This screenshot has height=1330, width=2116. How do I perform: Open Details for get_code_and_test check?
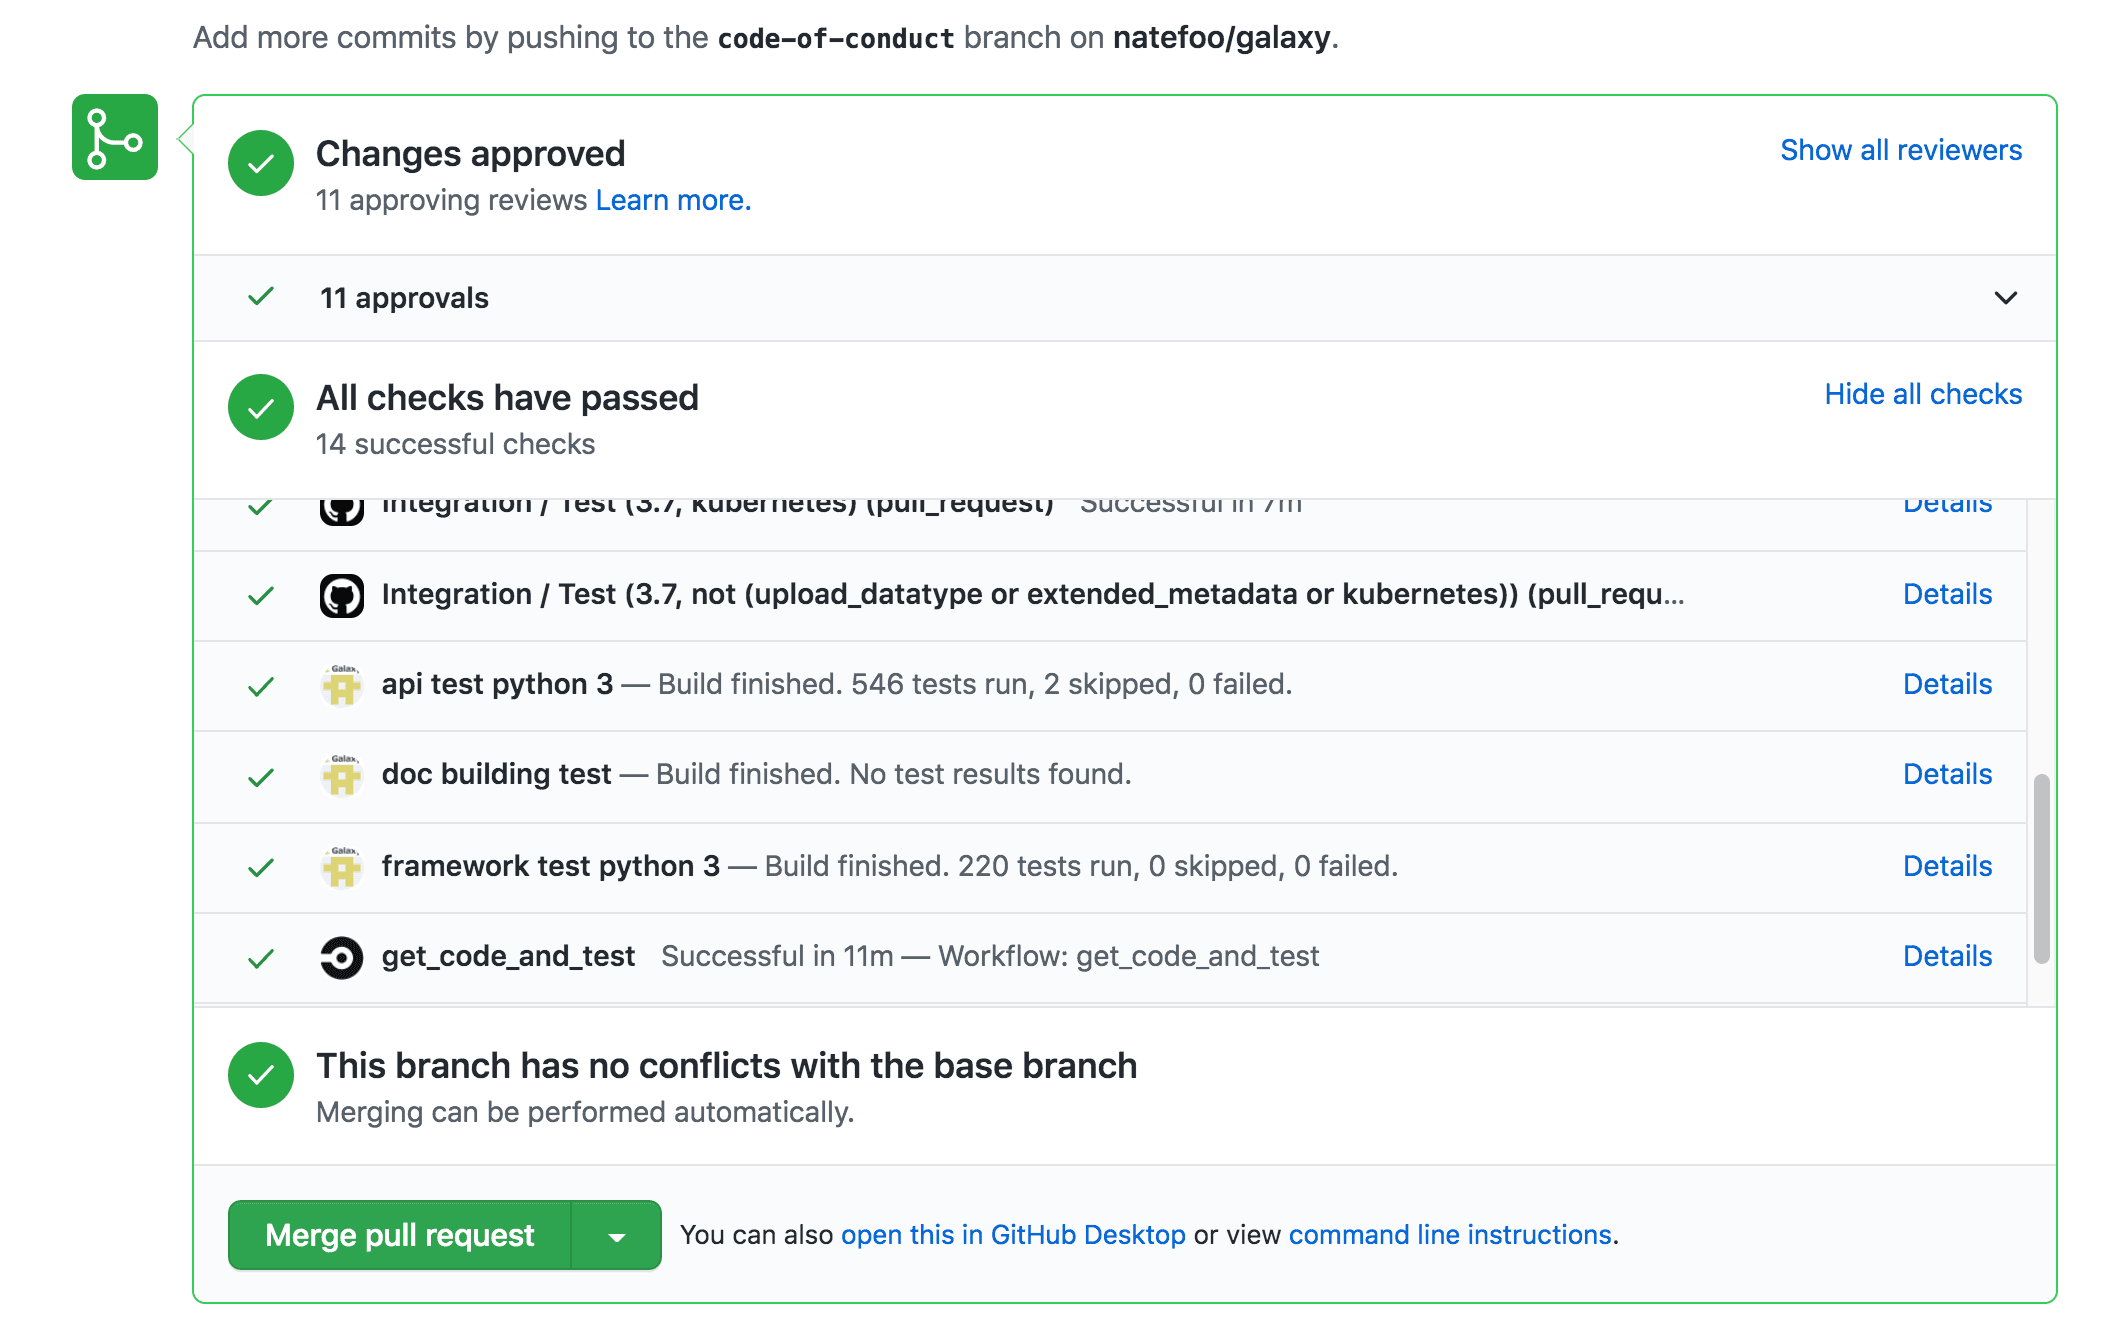(1947, 956)
